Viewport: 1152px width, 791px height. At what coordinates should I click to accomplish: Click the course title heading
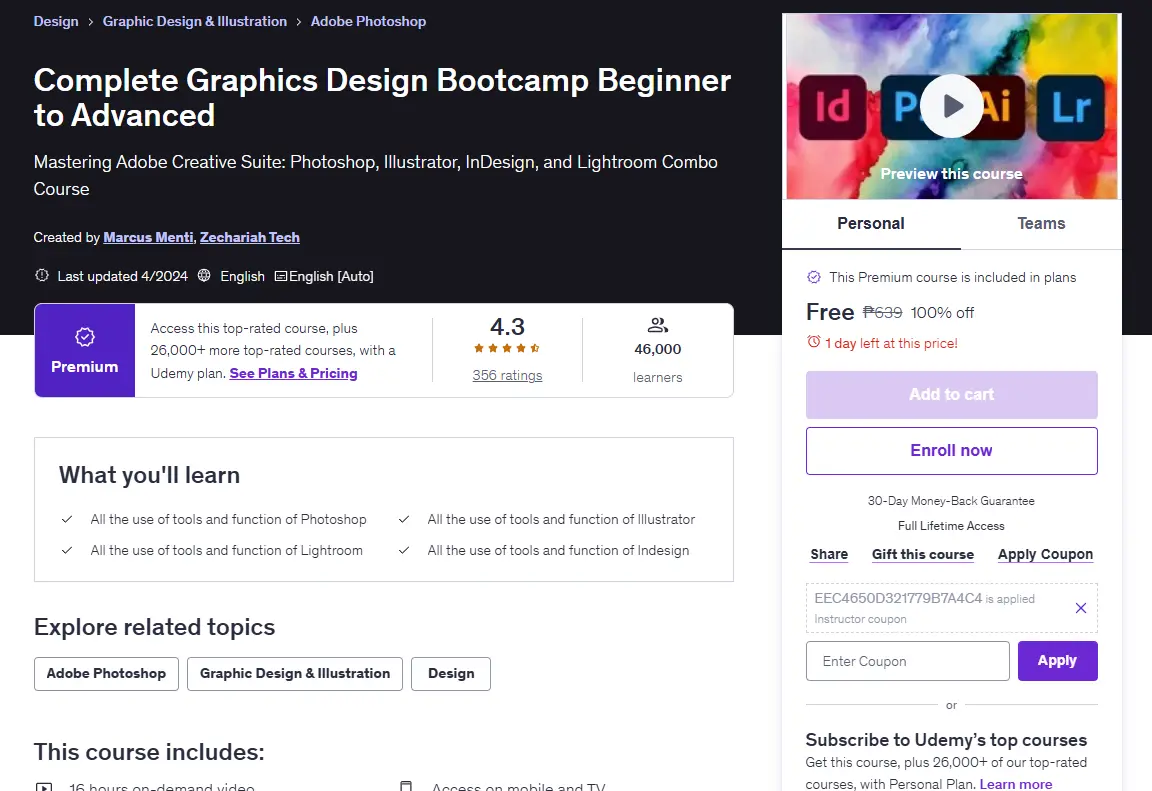click(x=382, y=98)
